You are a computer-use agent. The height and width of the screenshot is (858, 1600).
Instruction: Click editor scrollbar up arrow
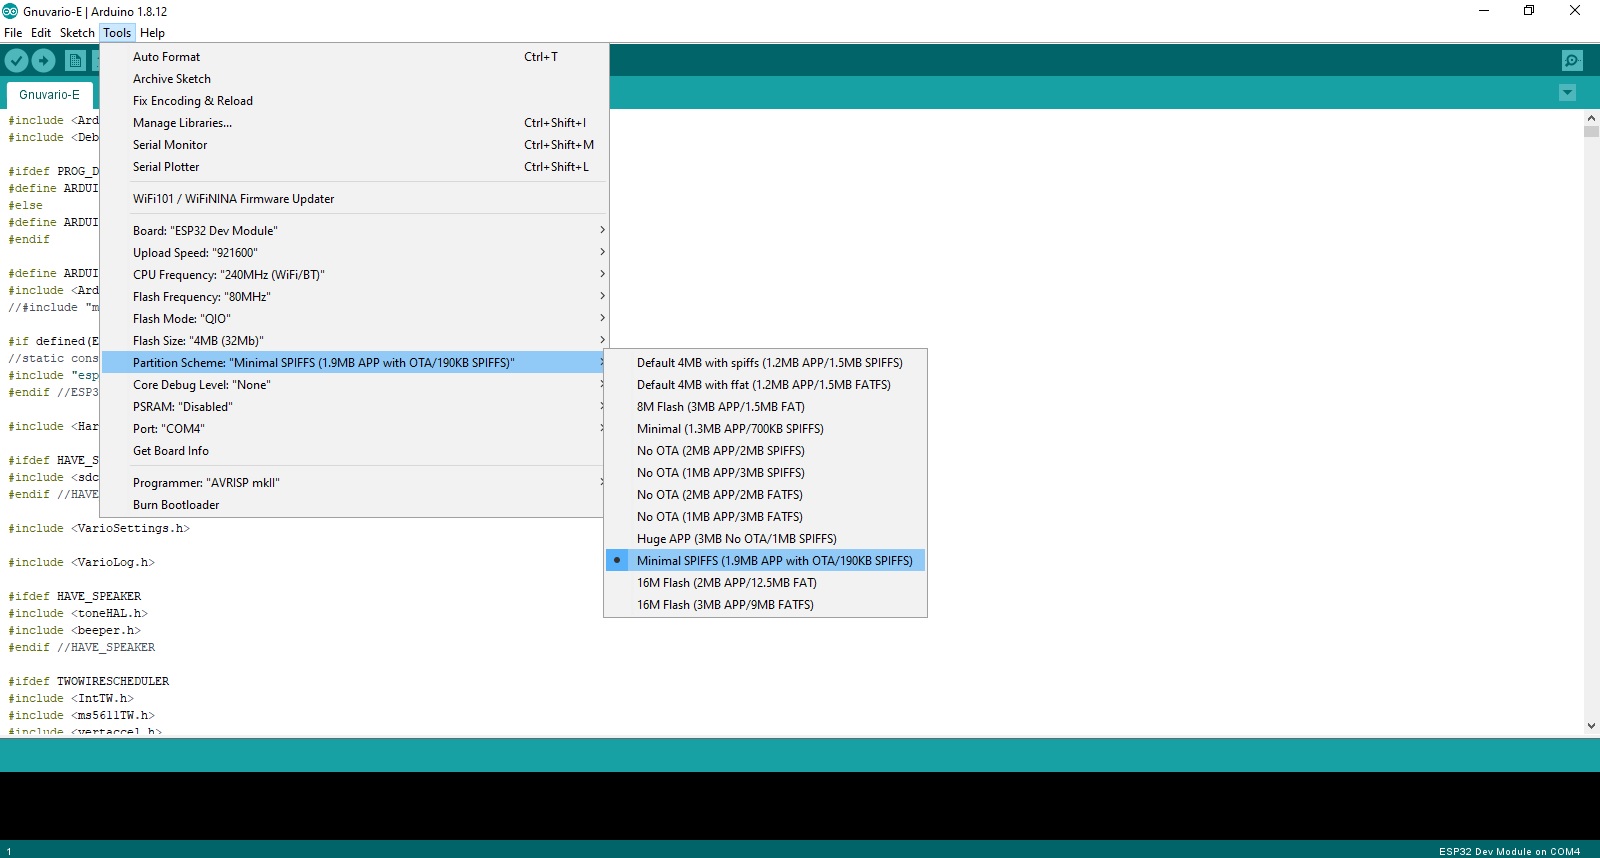pyautogui.click(x=1591, y=117)
